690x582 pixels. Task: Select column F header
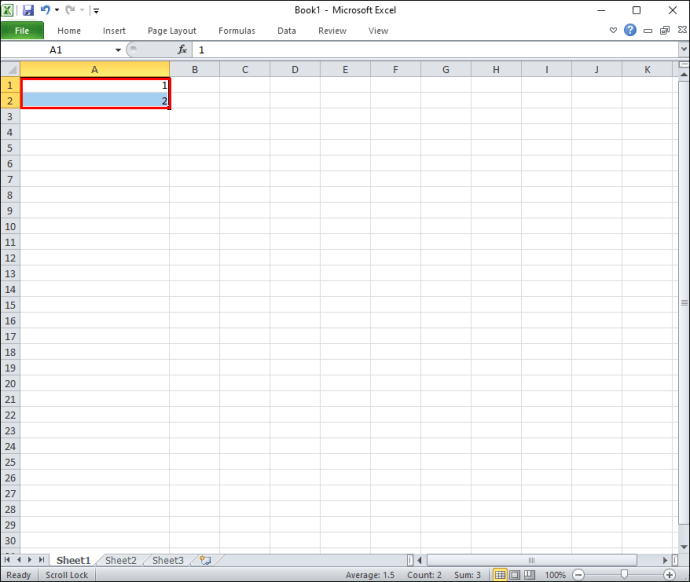tap(396, 70)
